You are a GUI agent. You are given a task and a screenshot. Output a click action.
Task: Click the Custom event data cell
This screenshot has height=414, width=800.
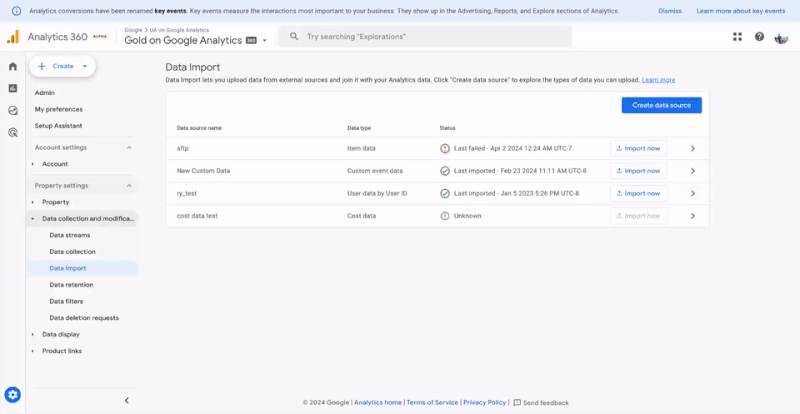click(x=375, y=171)
